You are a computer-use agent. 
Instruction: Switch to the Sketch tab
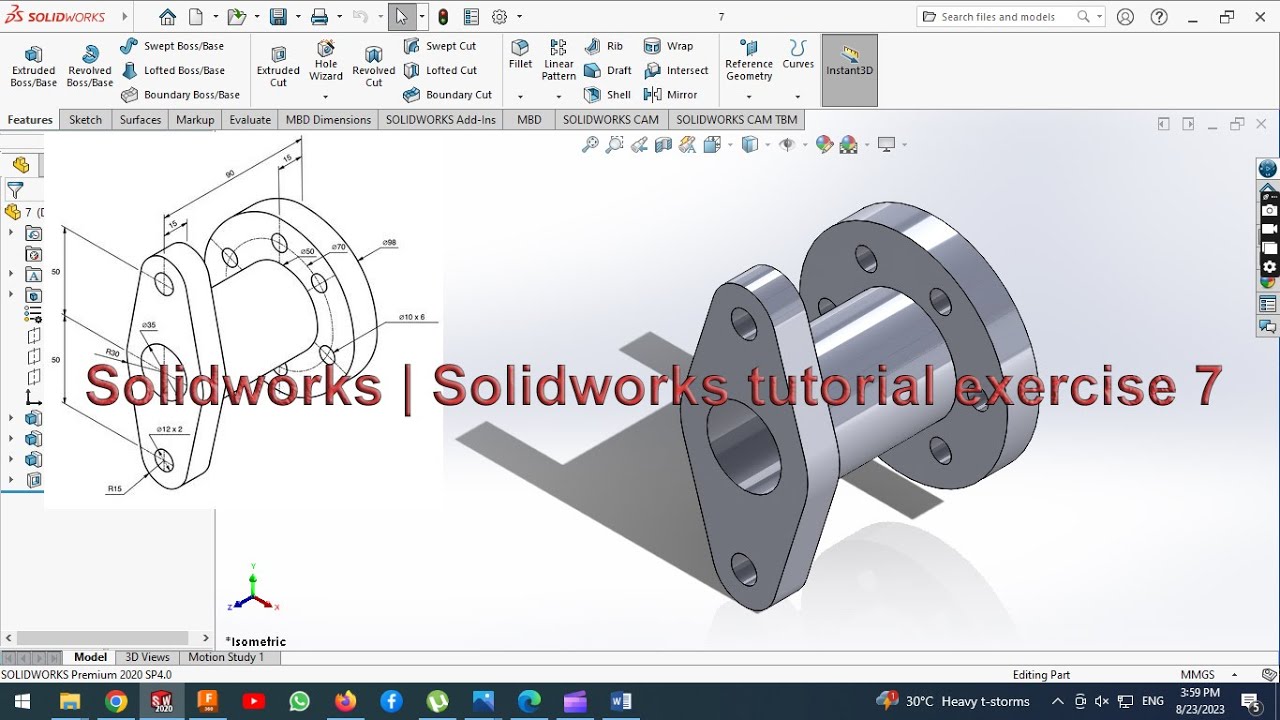85,120
